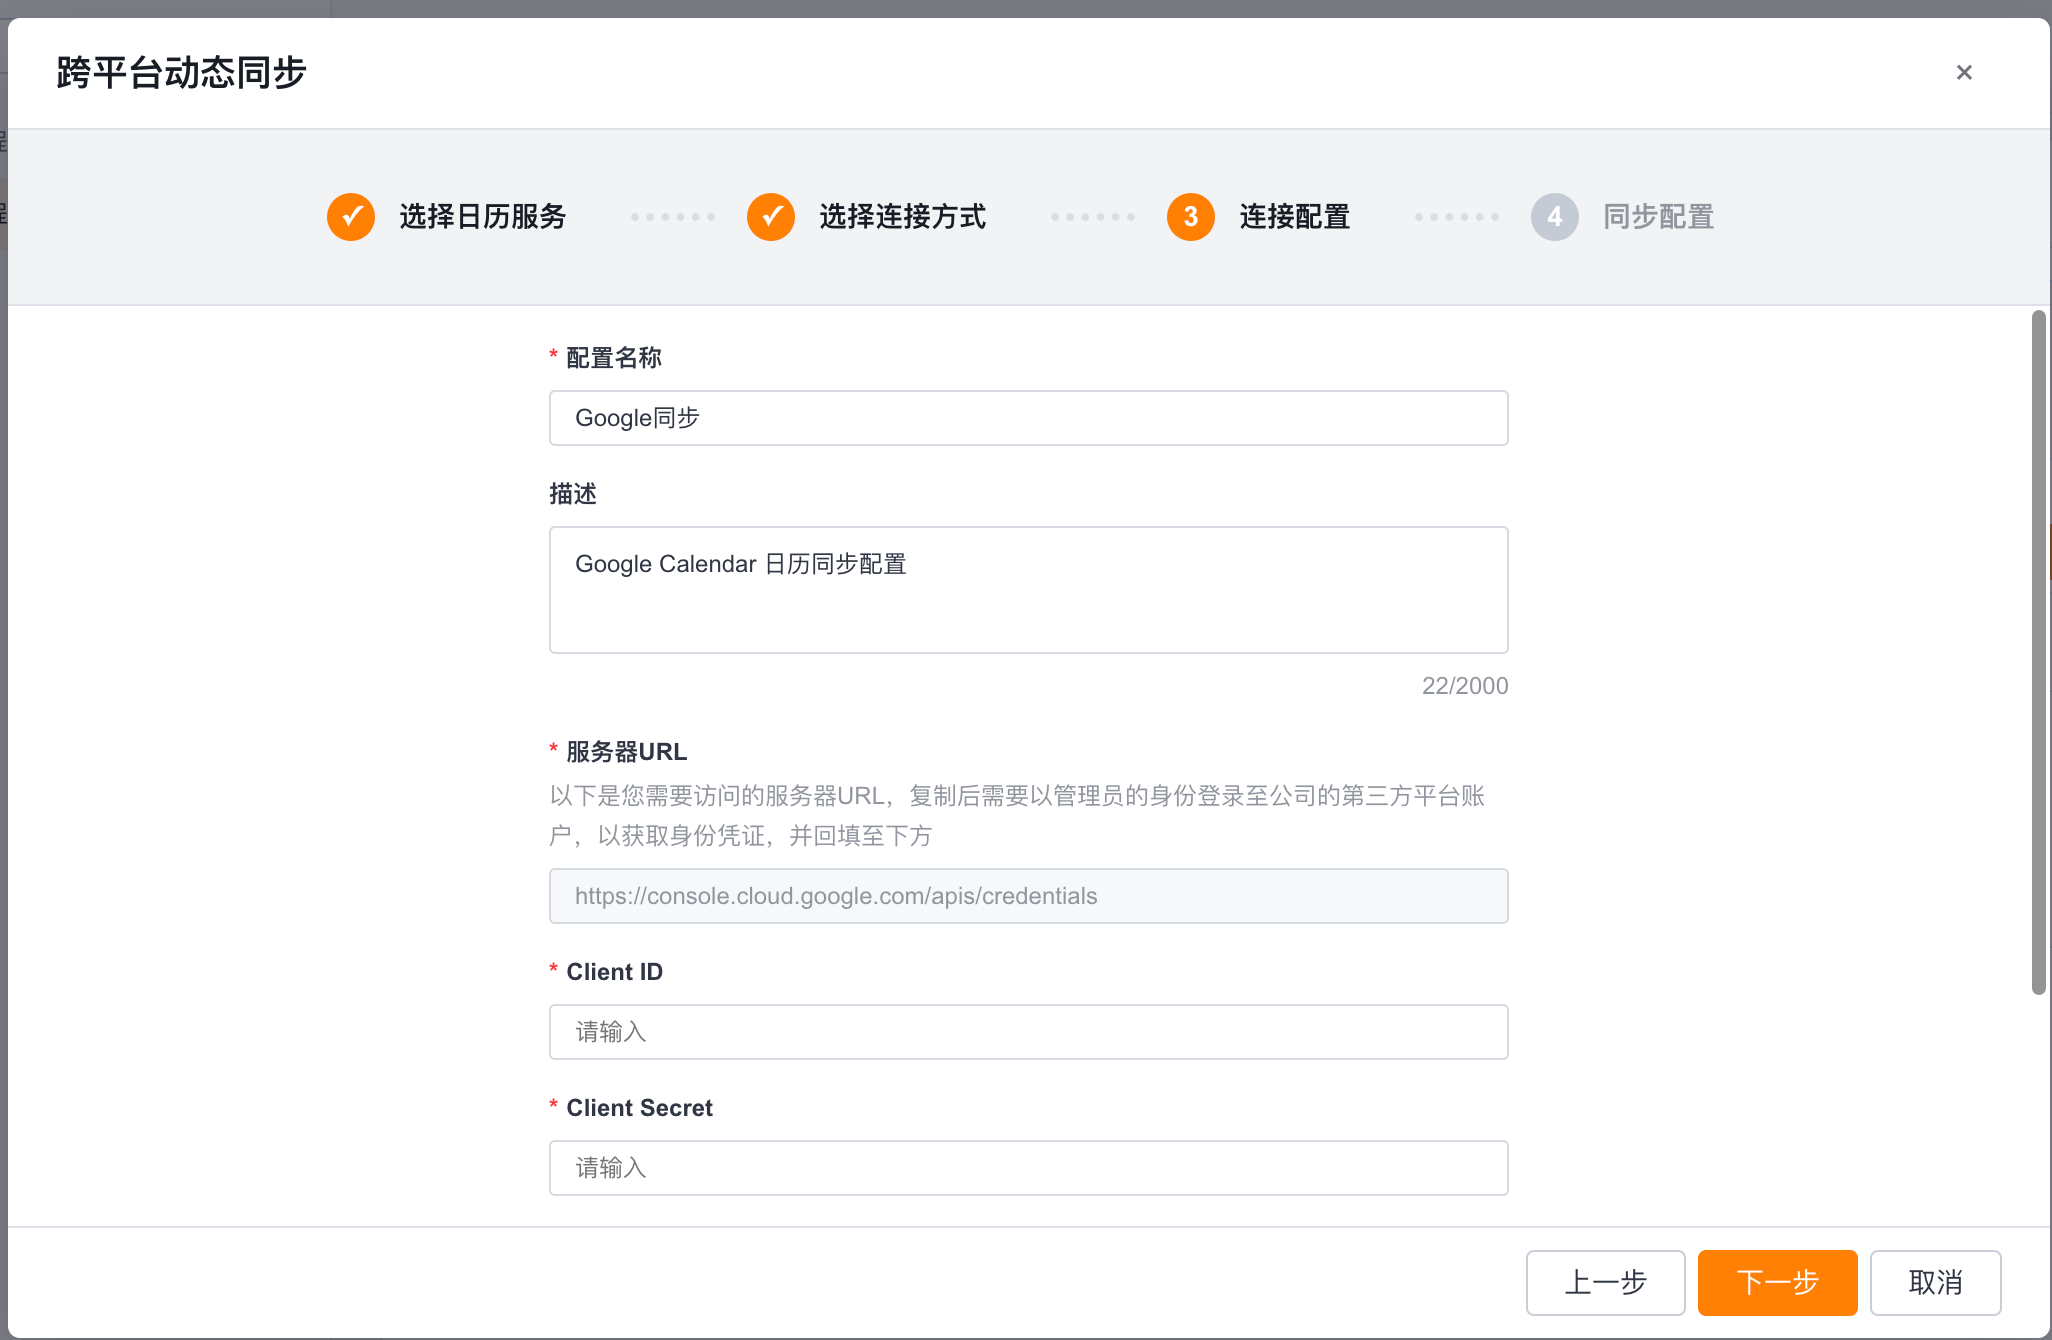Click the 描述 text area
2052x1340 pixels.
coord(1028,590)
